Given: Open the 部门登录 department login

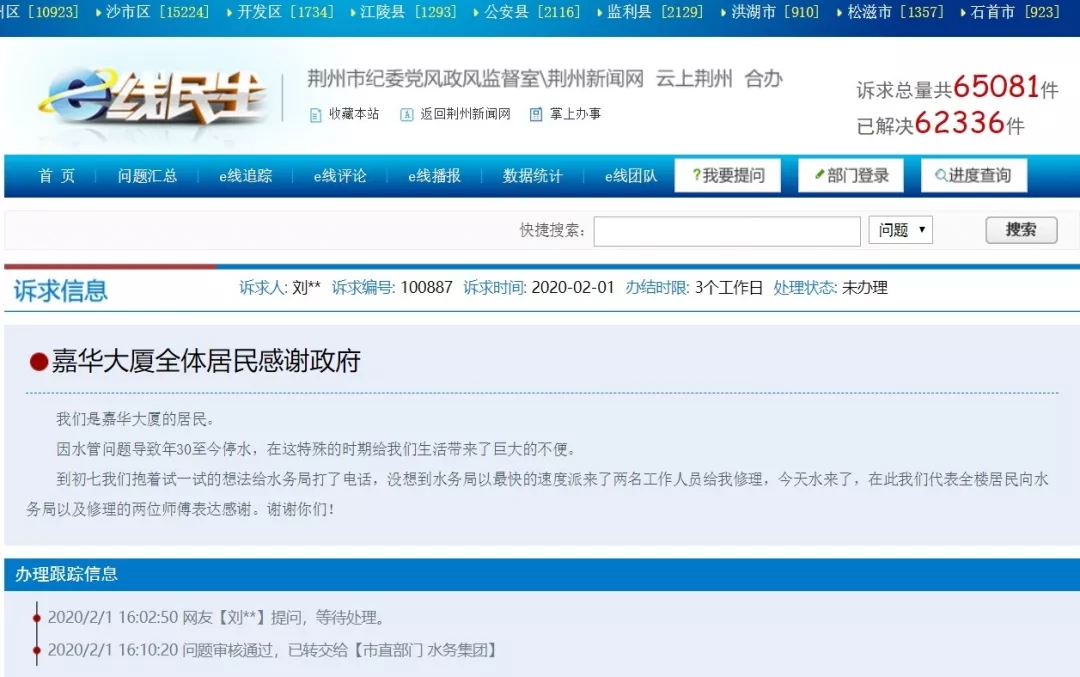Looking at the screenshot, I should point(851,176).
